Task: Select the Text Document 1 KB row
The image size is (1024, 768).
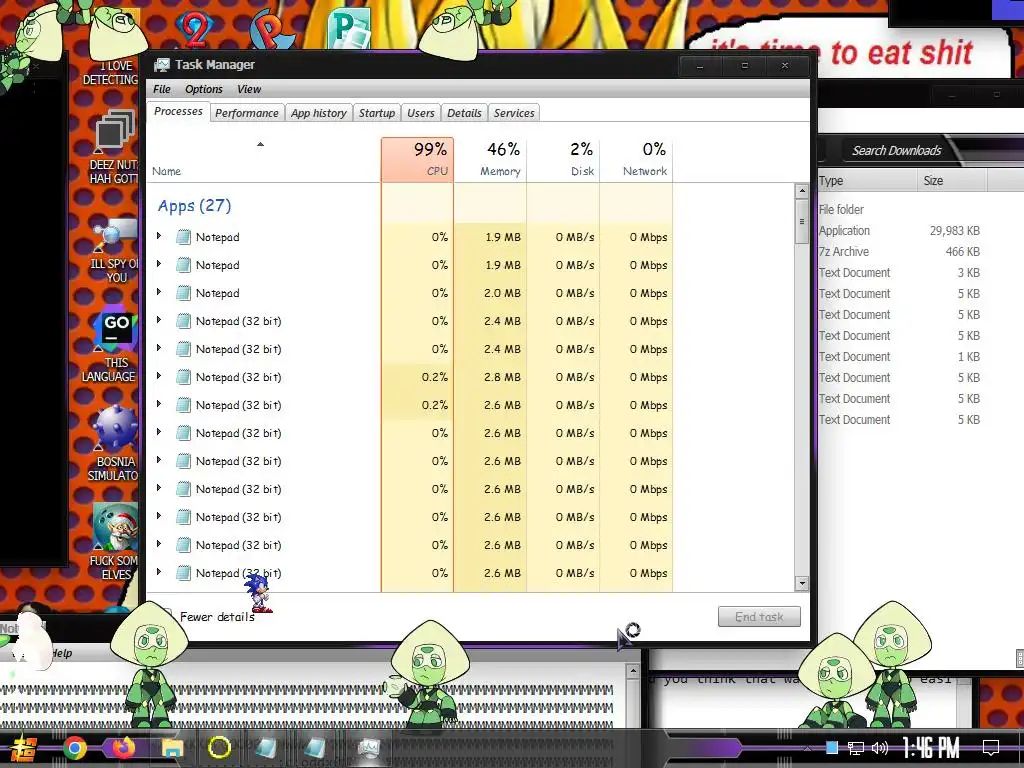Action: [x=901, y=357]
